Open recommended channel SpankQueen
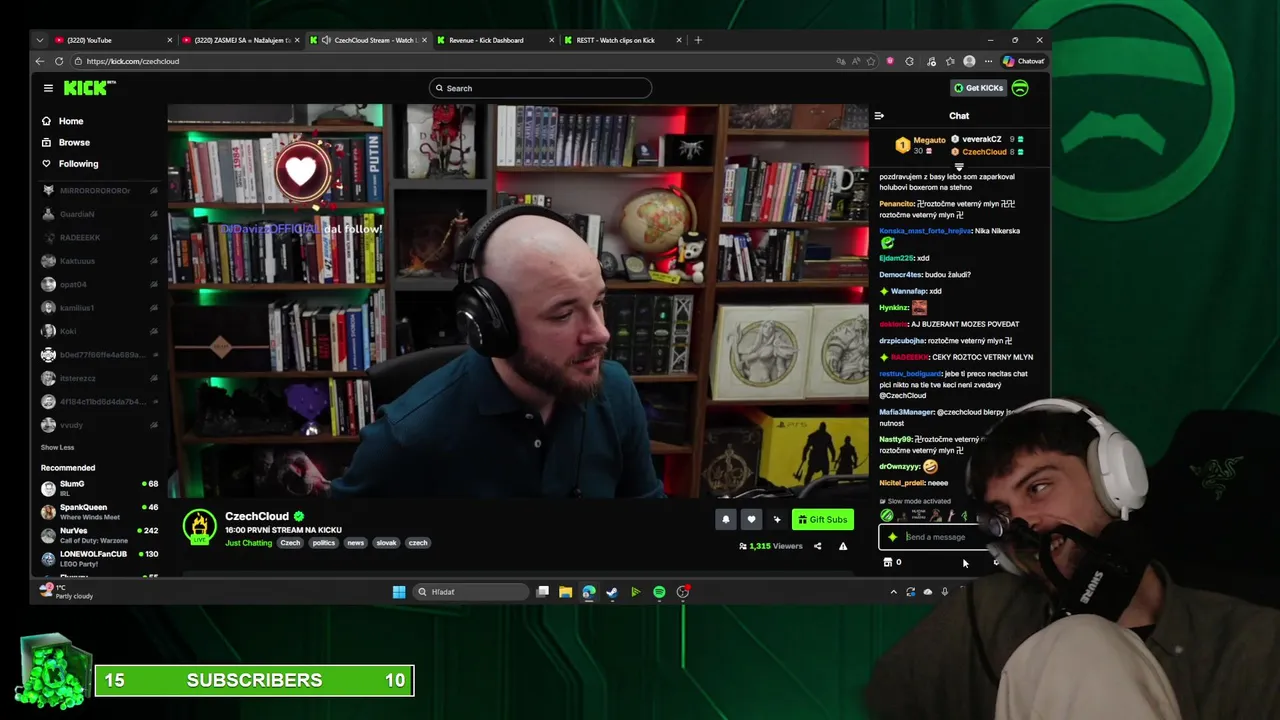This screenshot has width=1280, height=720. [x=99, y=511]
